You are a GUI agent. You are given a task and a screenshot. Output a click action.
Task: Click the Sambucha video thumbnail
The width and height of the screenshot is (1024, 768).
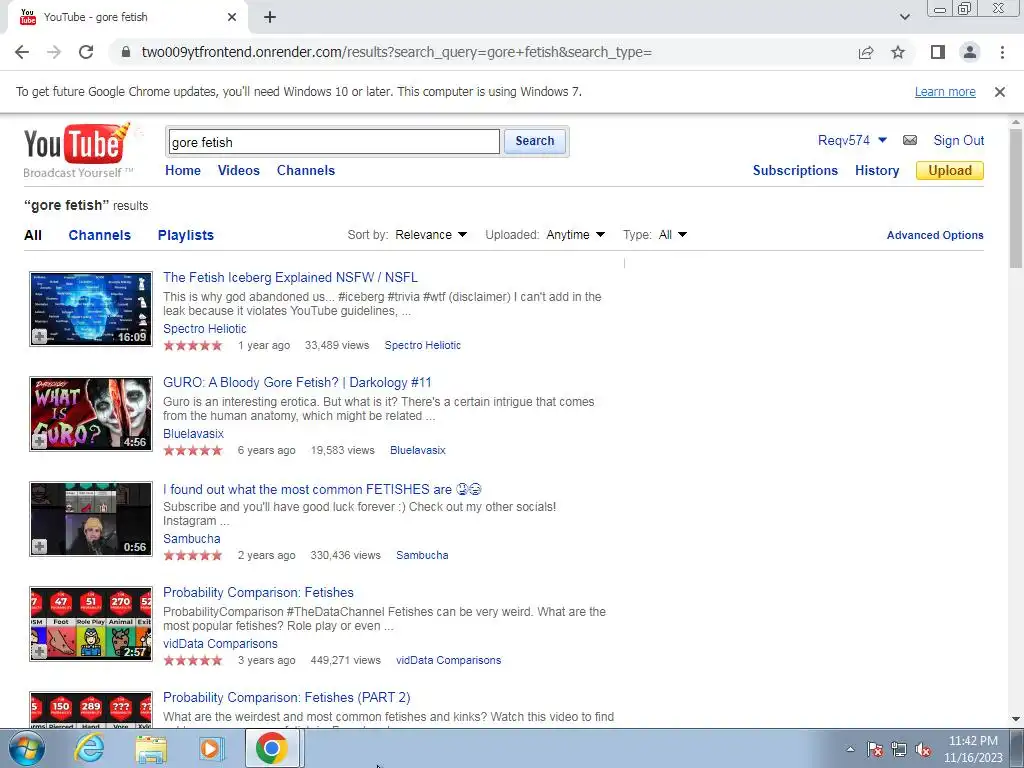(91, 519)
